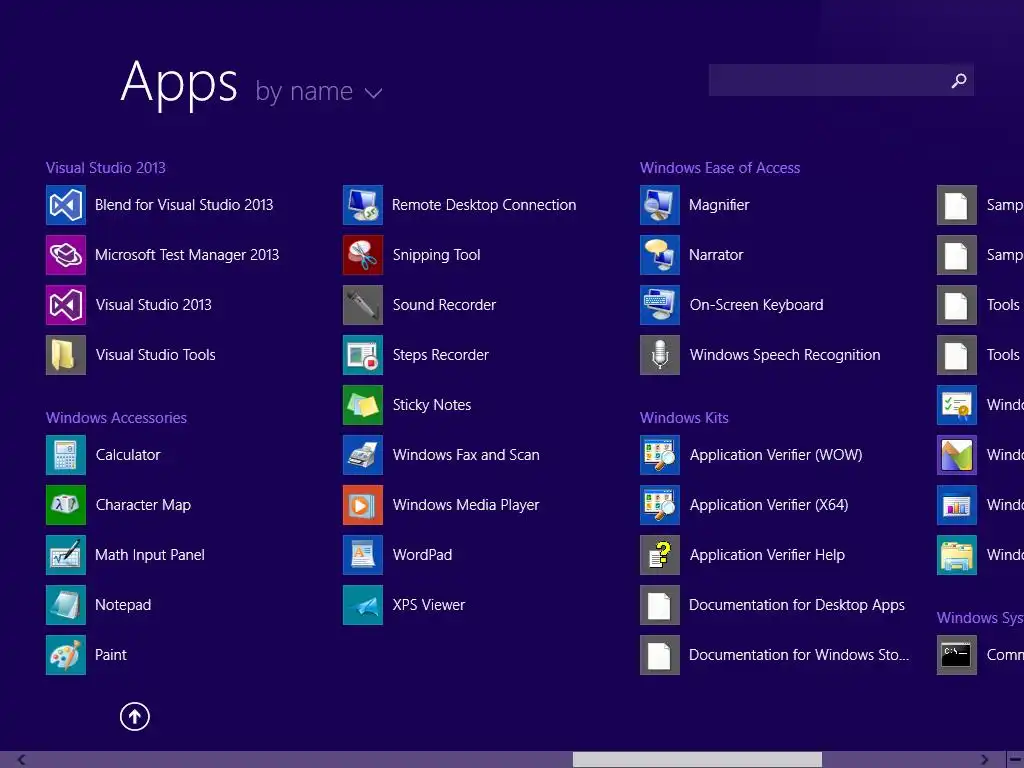This screenshot has height=768, width=1024.
Task: Click the 'Microsoft Test Manager 2013' text
Action: coord(187,255)
